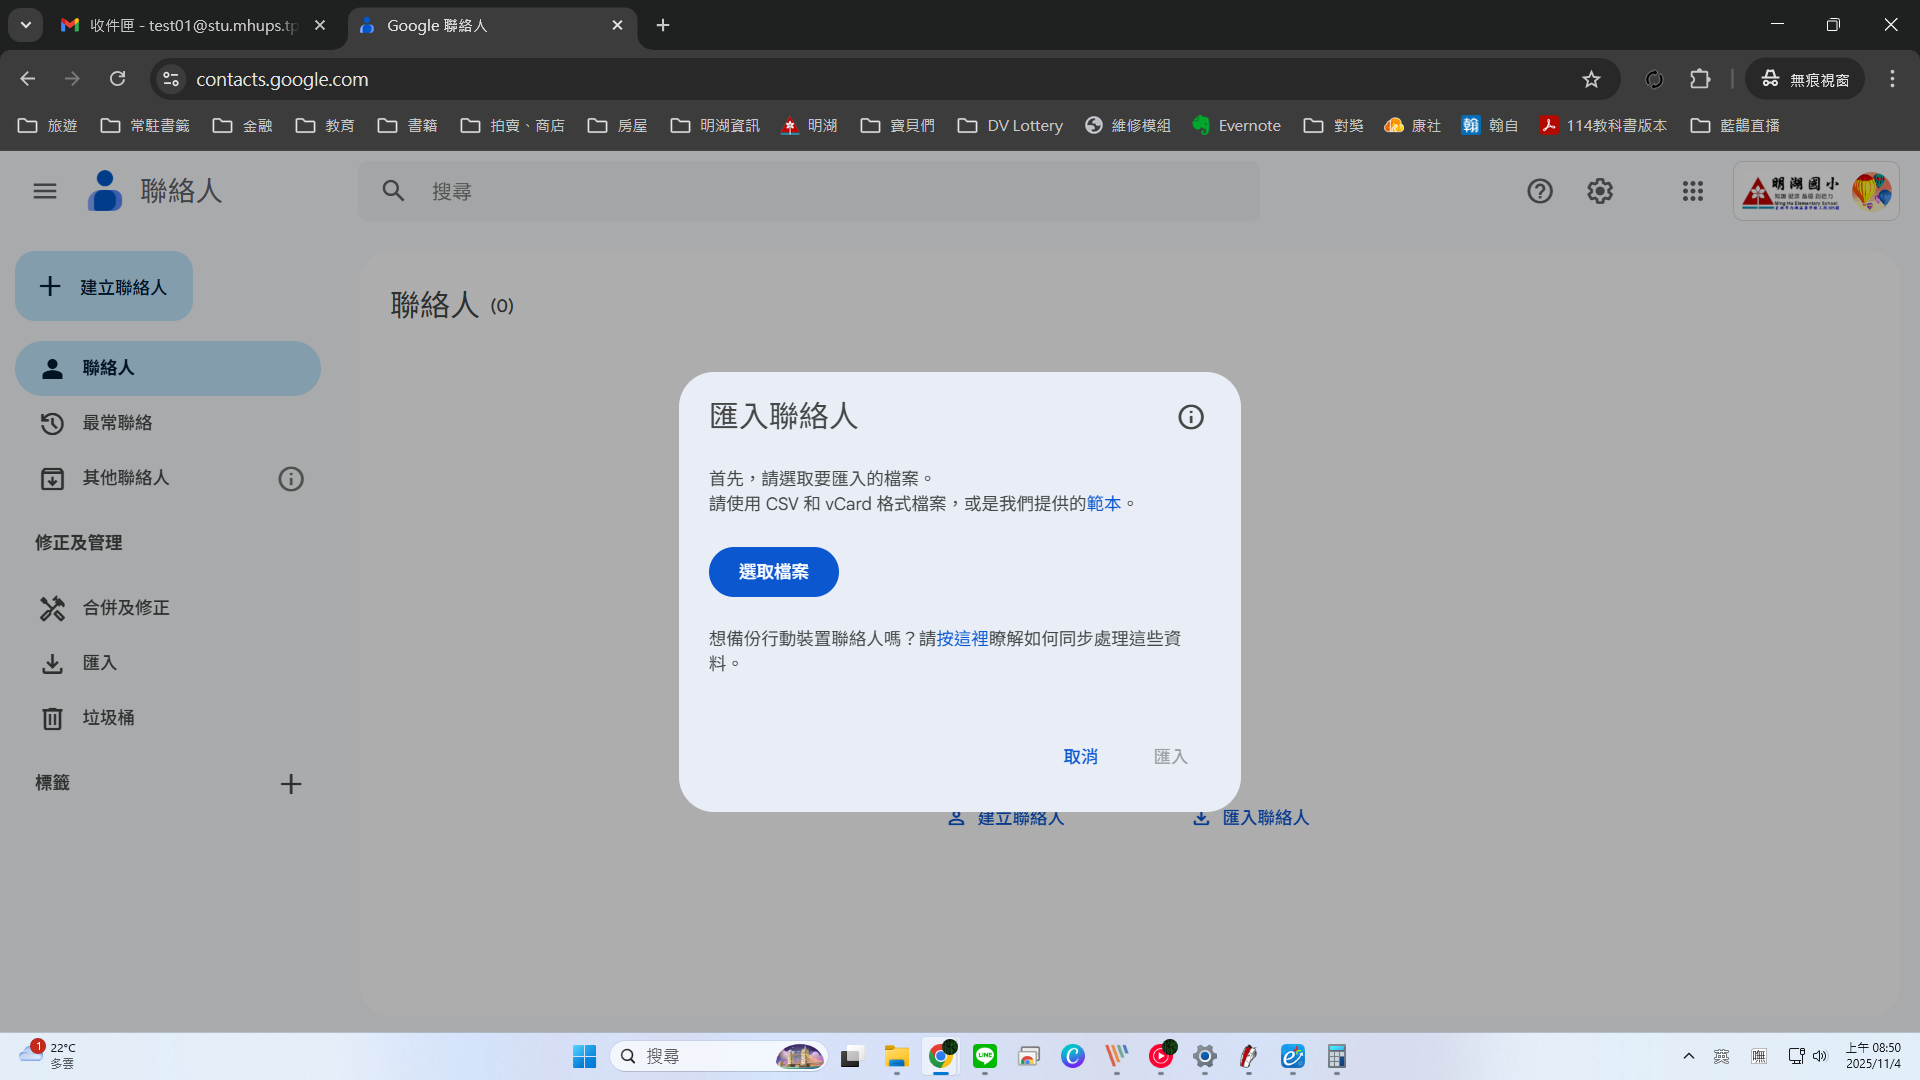Click the 選取檔案 button

point(773,572)
